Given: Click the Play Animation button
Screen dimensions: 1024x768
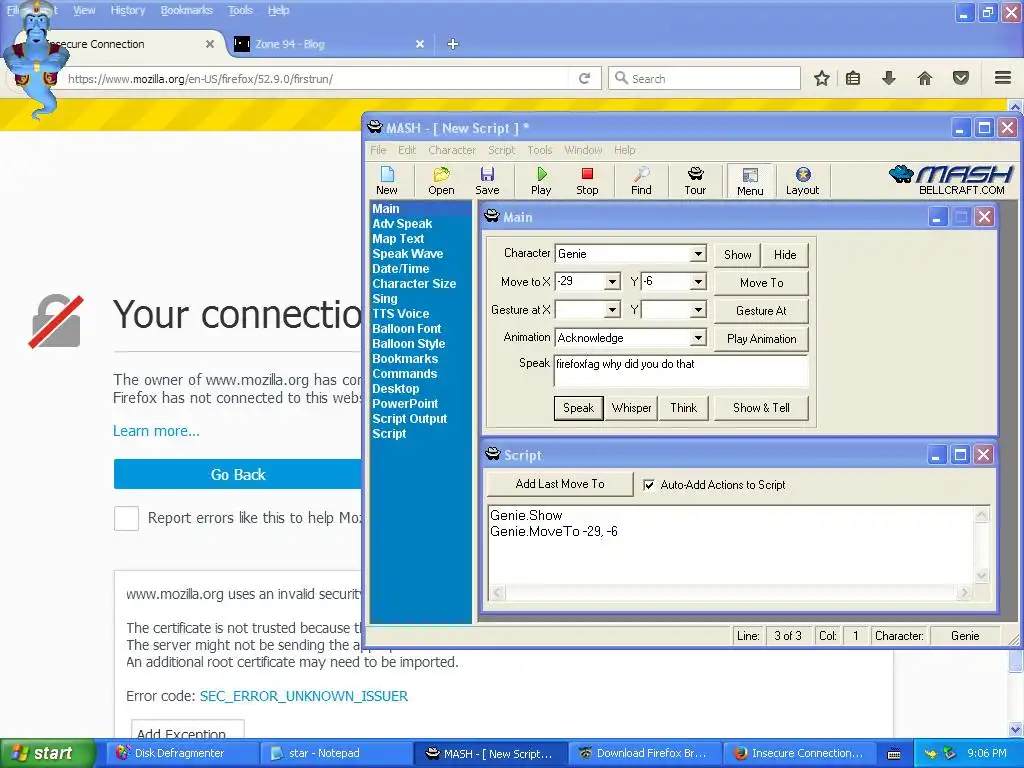Looking at the screenshot, I should tap(761, 339).
